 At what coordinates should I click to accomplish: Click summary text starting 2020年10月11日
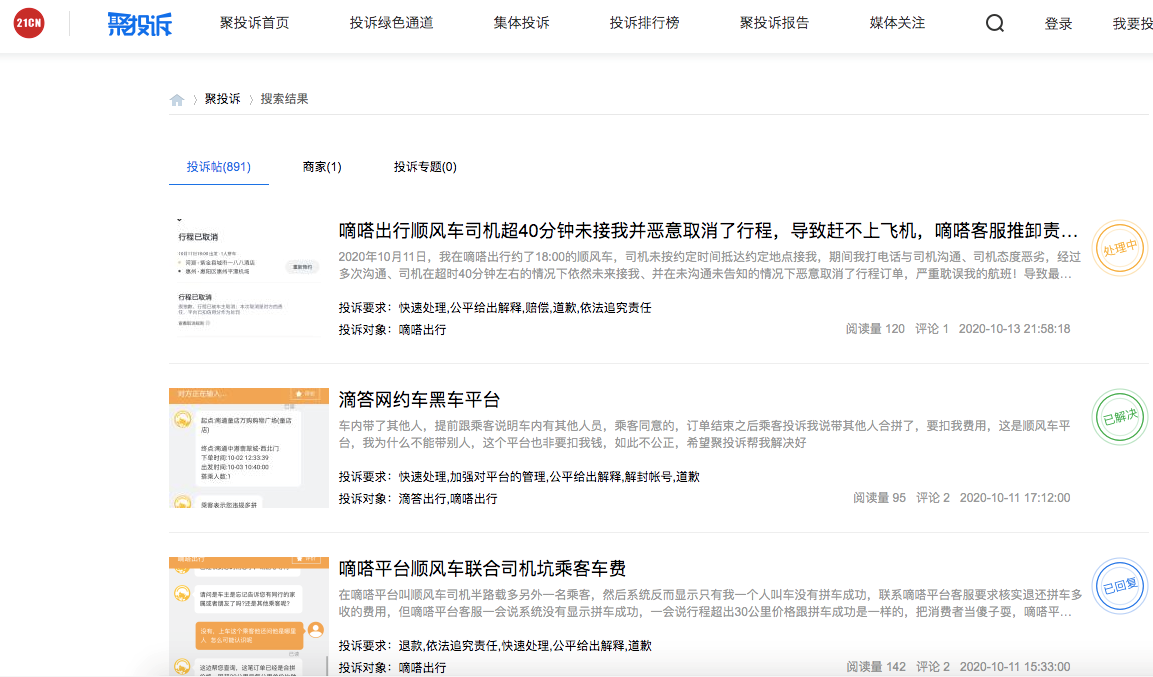tap(710, 265)
